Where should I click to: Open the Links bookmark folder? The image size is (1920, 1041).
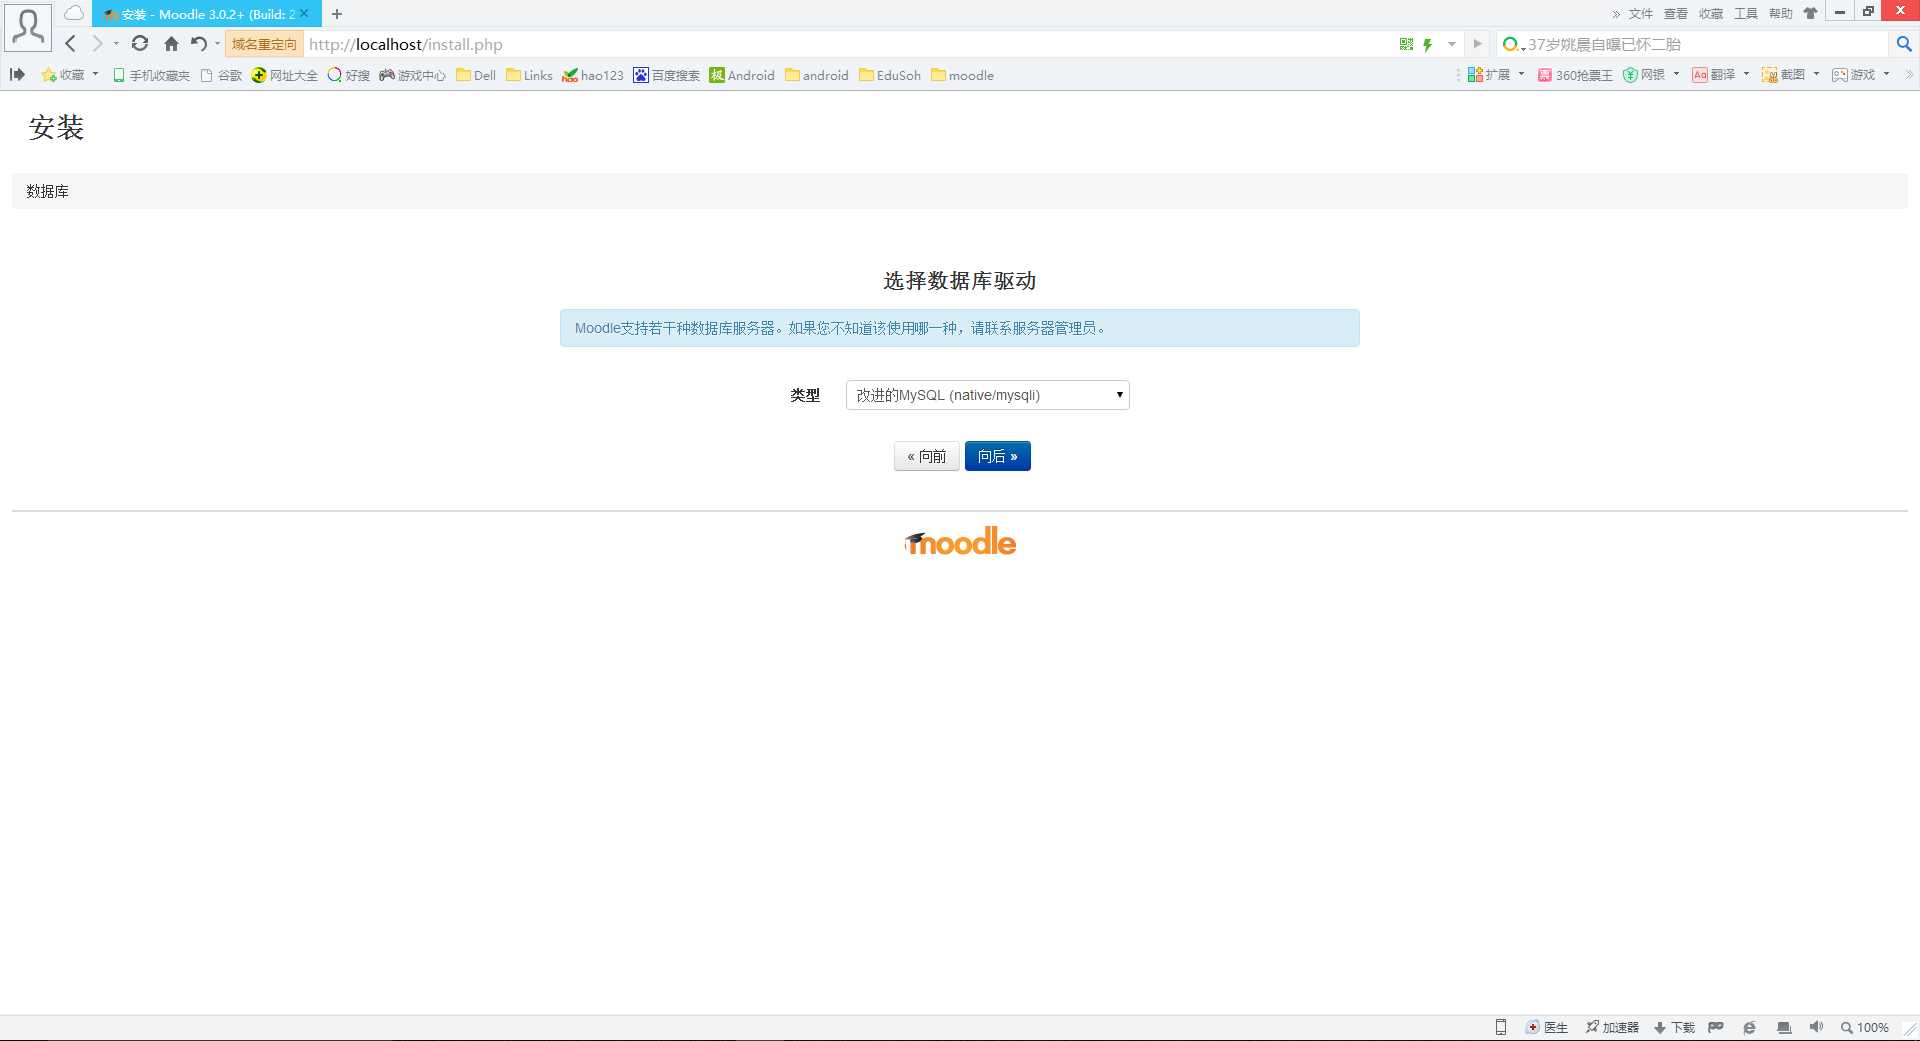pos(529,75)
